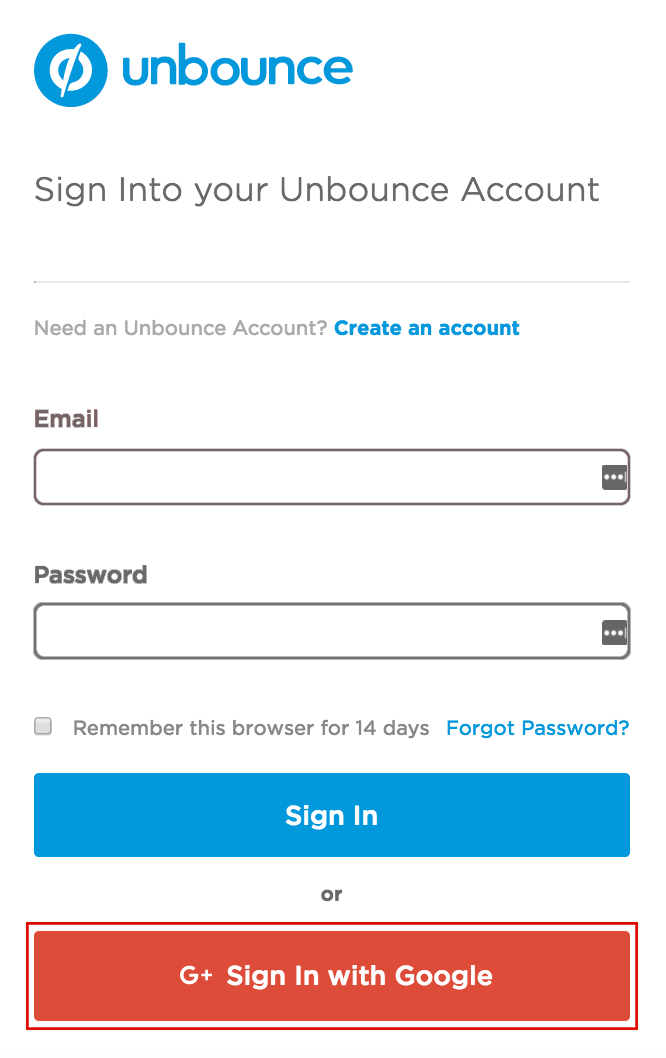This screenshot has width=666, height=1058.
Task: Click the 'or' divider text
Action: tap(331, 894)
